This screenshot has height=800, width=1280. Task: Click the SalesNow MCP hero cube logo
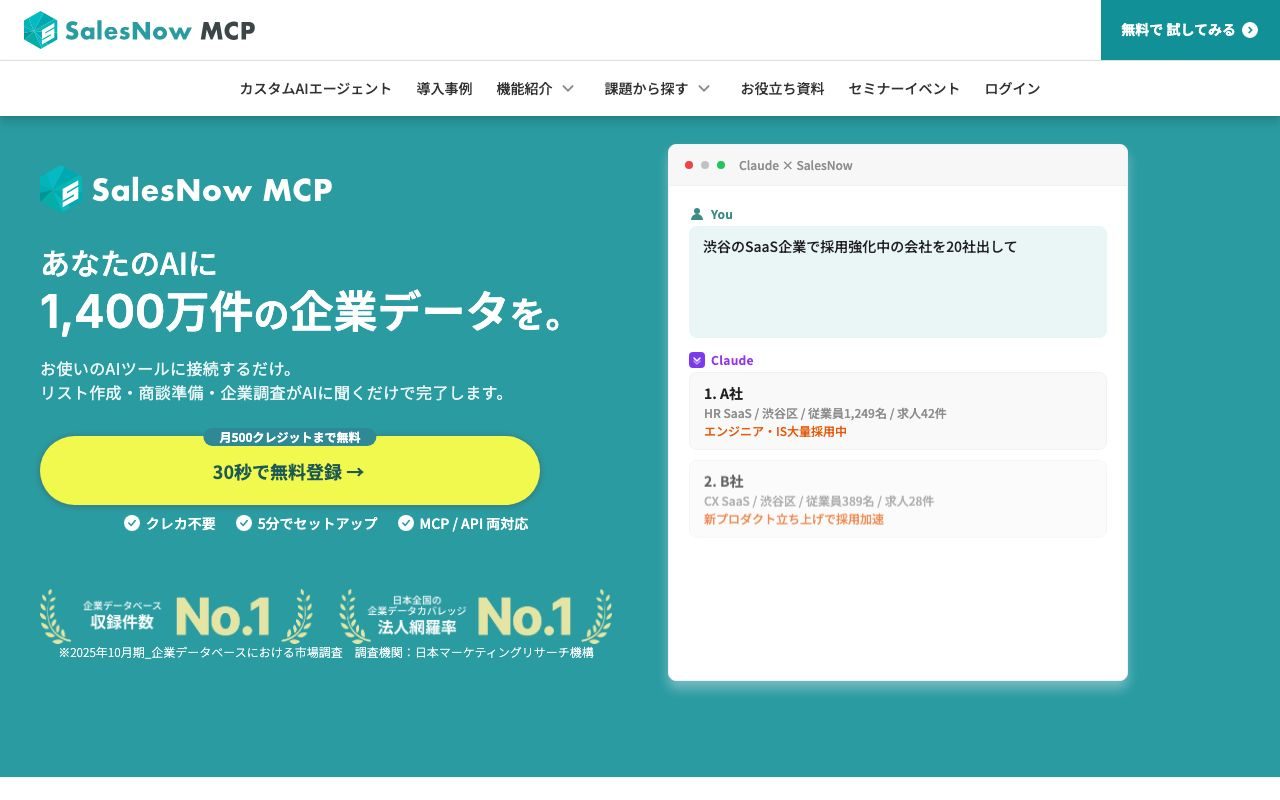click(x=61, y=189)
